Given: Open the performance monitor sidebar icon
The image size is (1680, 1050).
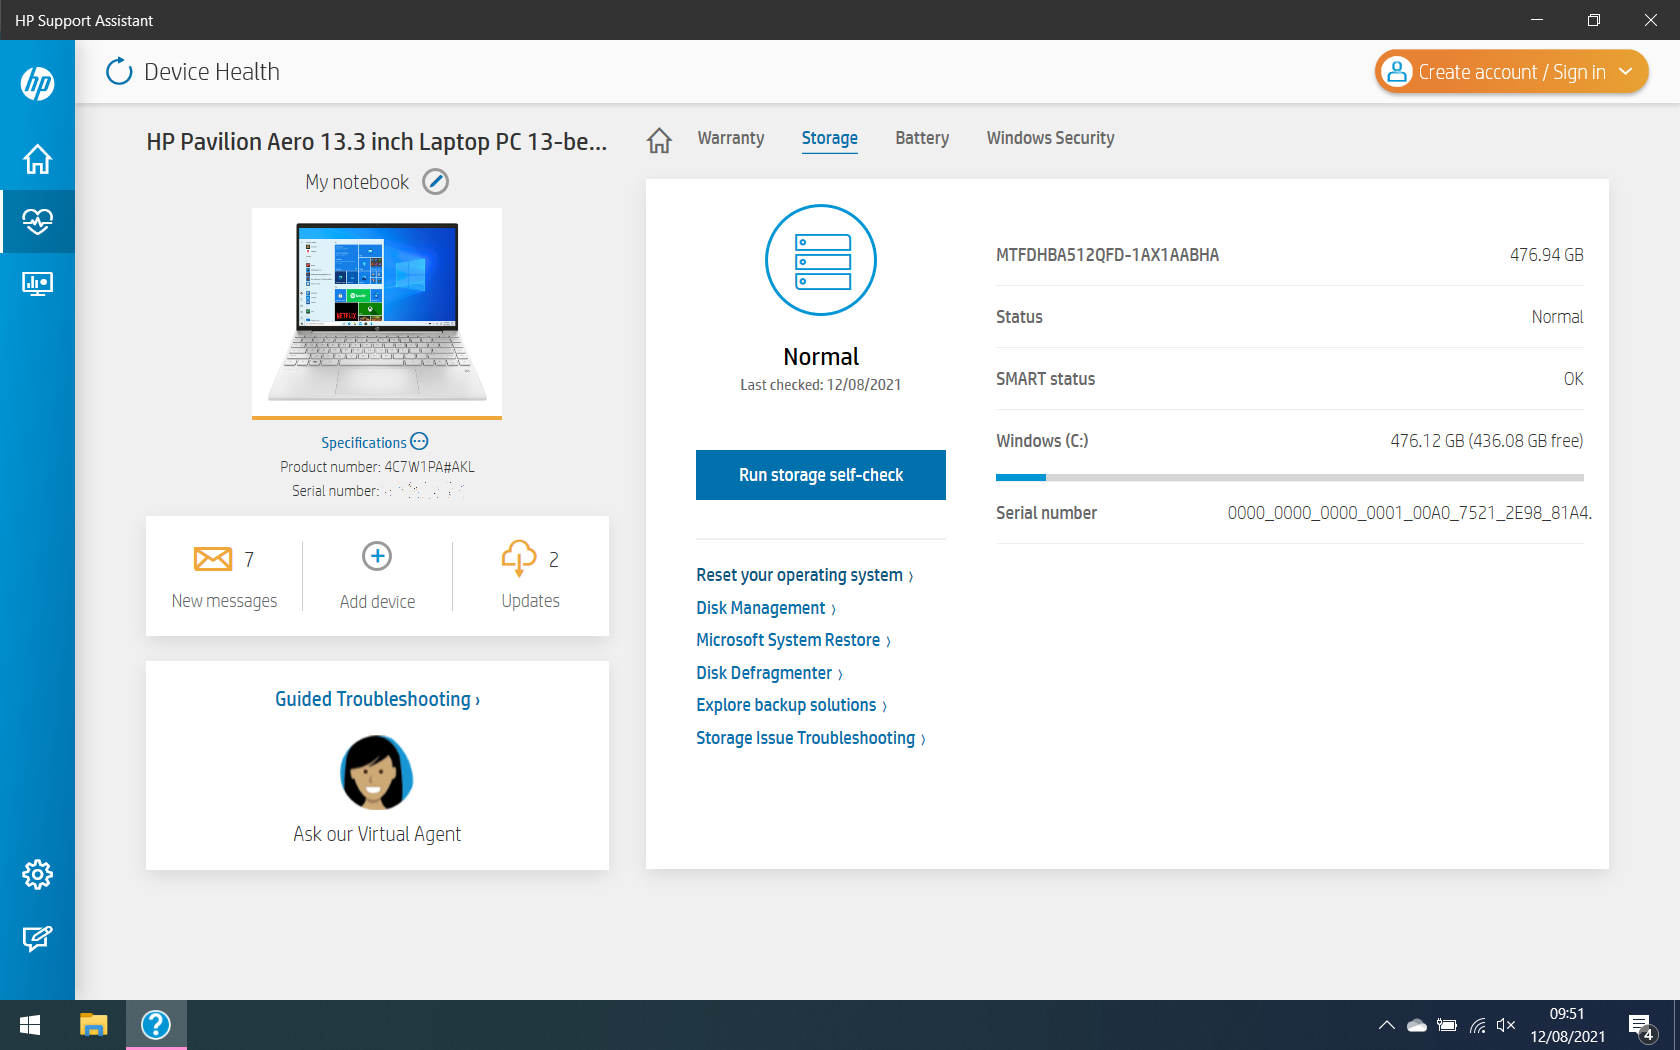Looking at the screenshot, I should (37, 284).
